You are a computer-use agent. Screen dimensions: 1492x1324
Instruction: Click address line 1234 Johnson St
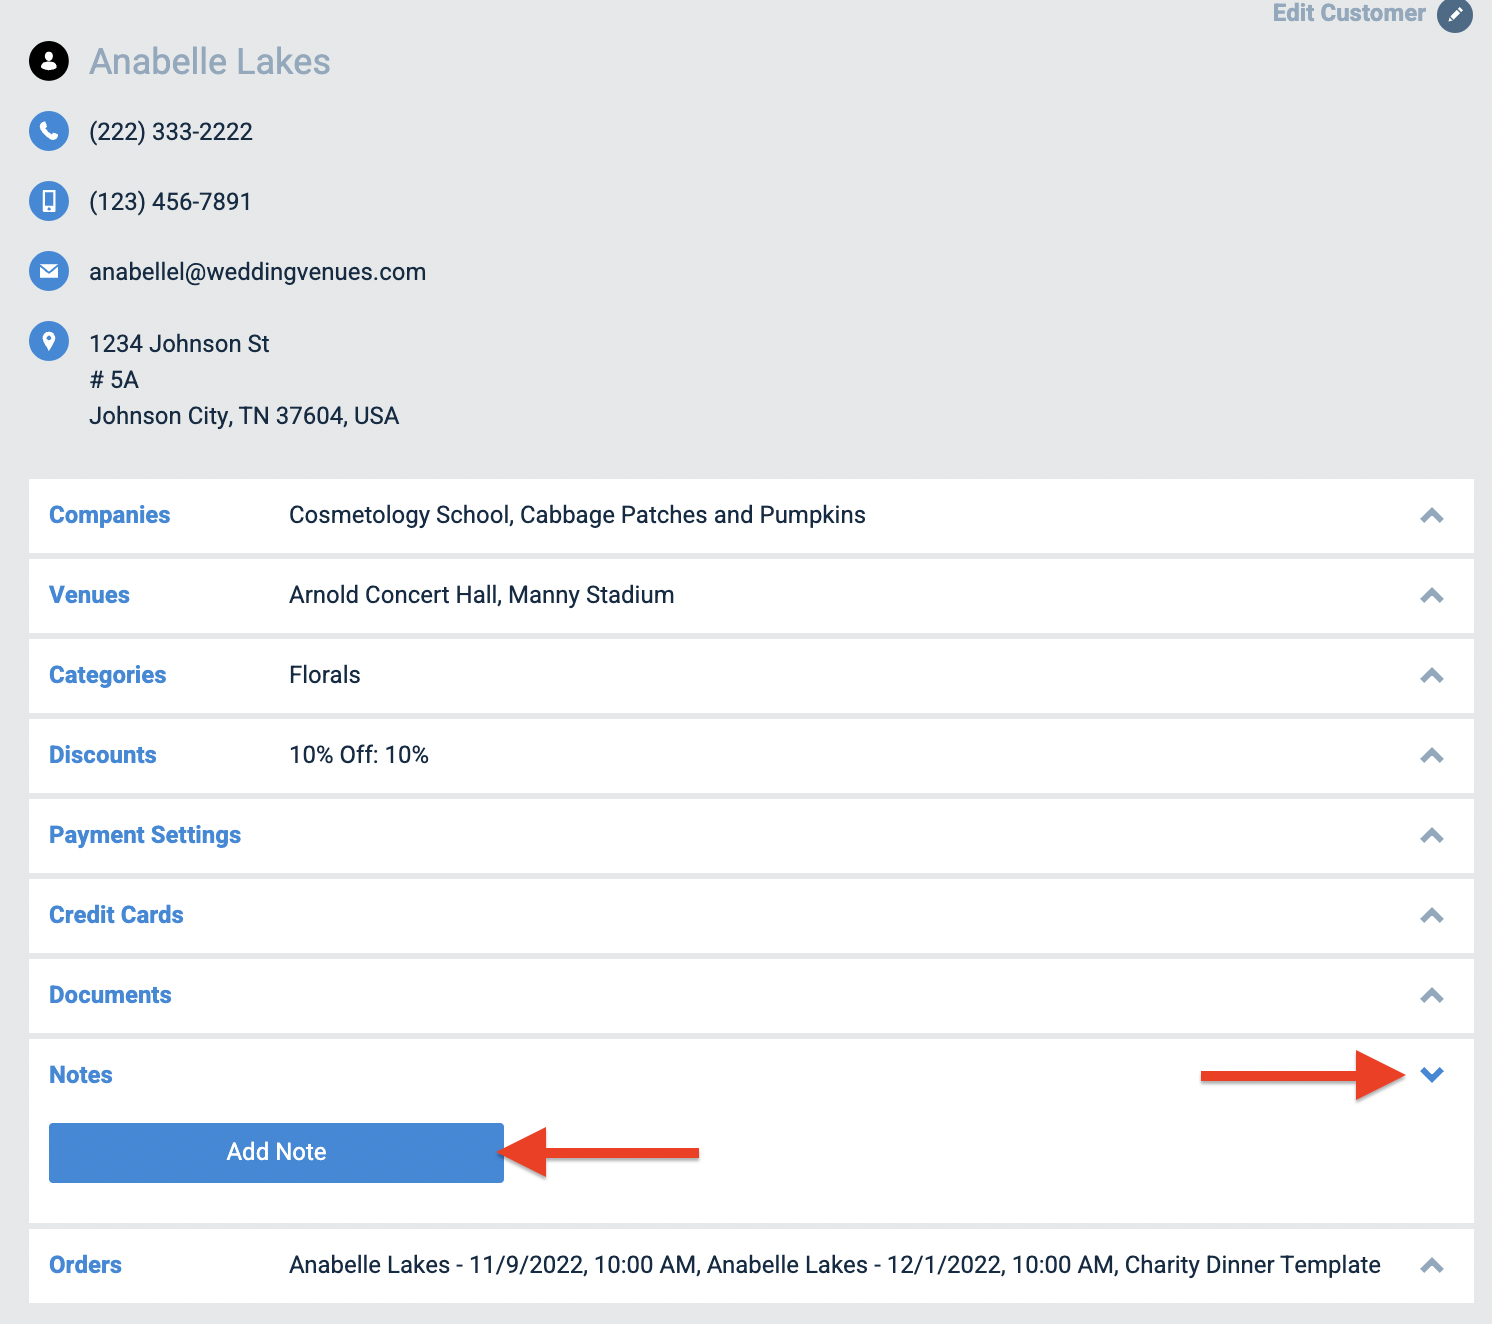(x=180, y=344)
